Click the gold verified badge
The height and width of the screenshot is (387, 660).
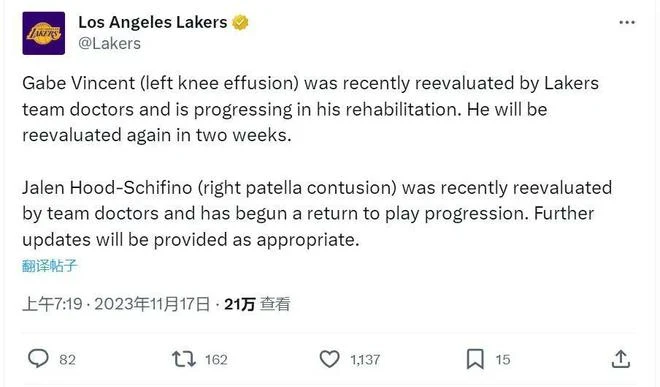[240, 22]
